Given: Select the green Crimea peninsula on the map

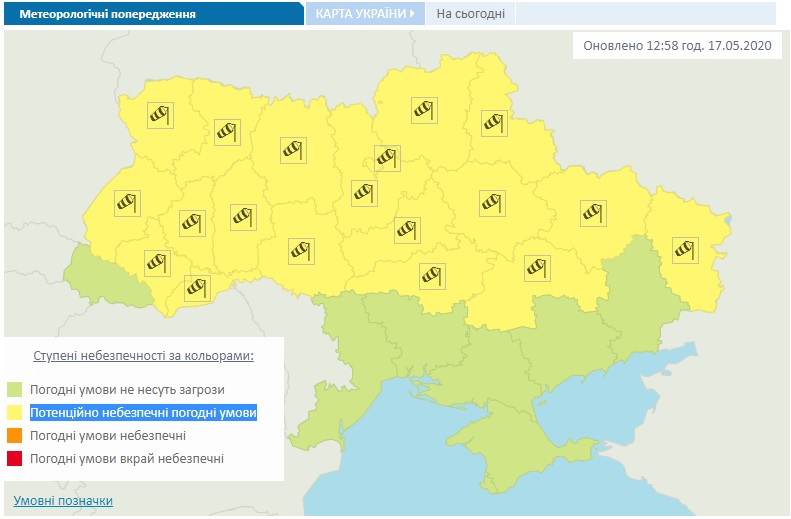Looking at the screenshot, I should click(x=515, y=444).
